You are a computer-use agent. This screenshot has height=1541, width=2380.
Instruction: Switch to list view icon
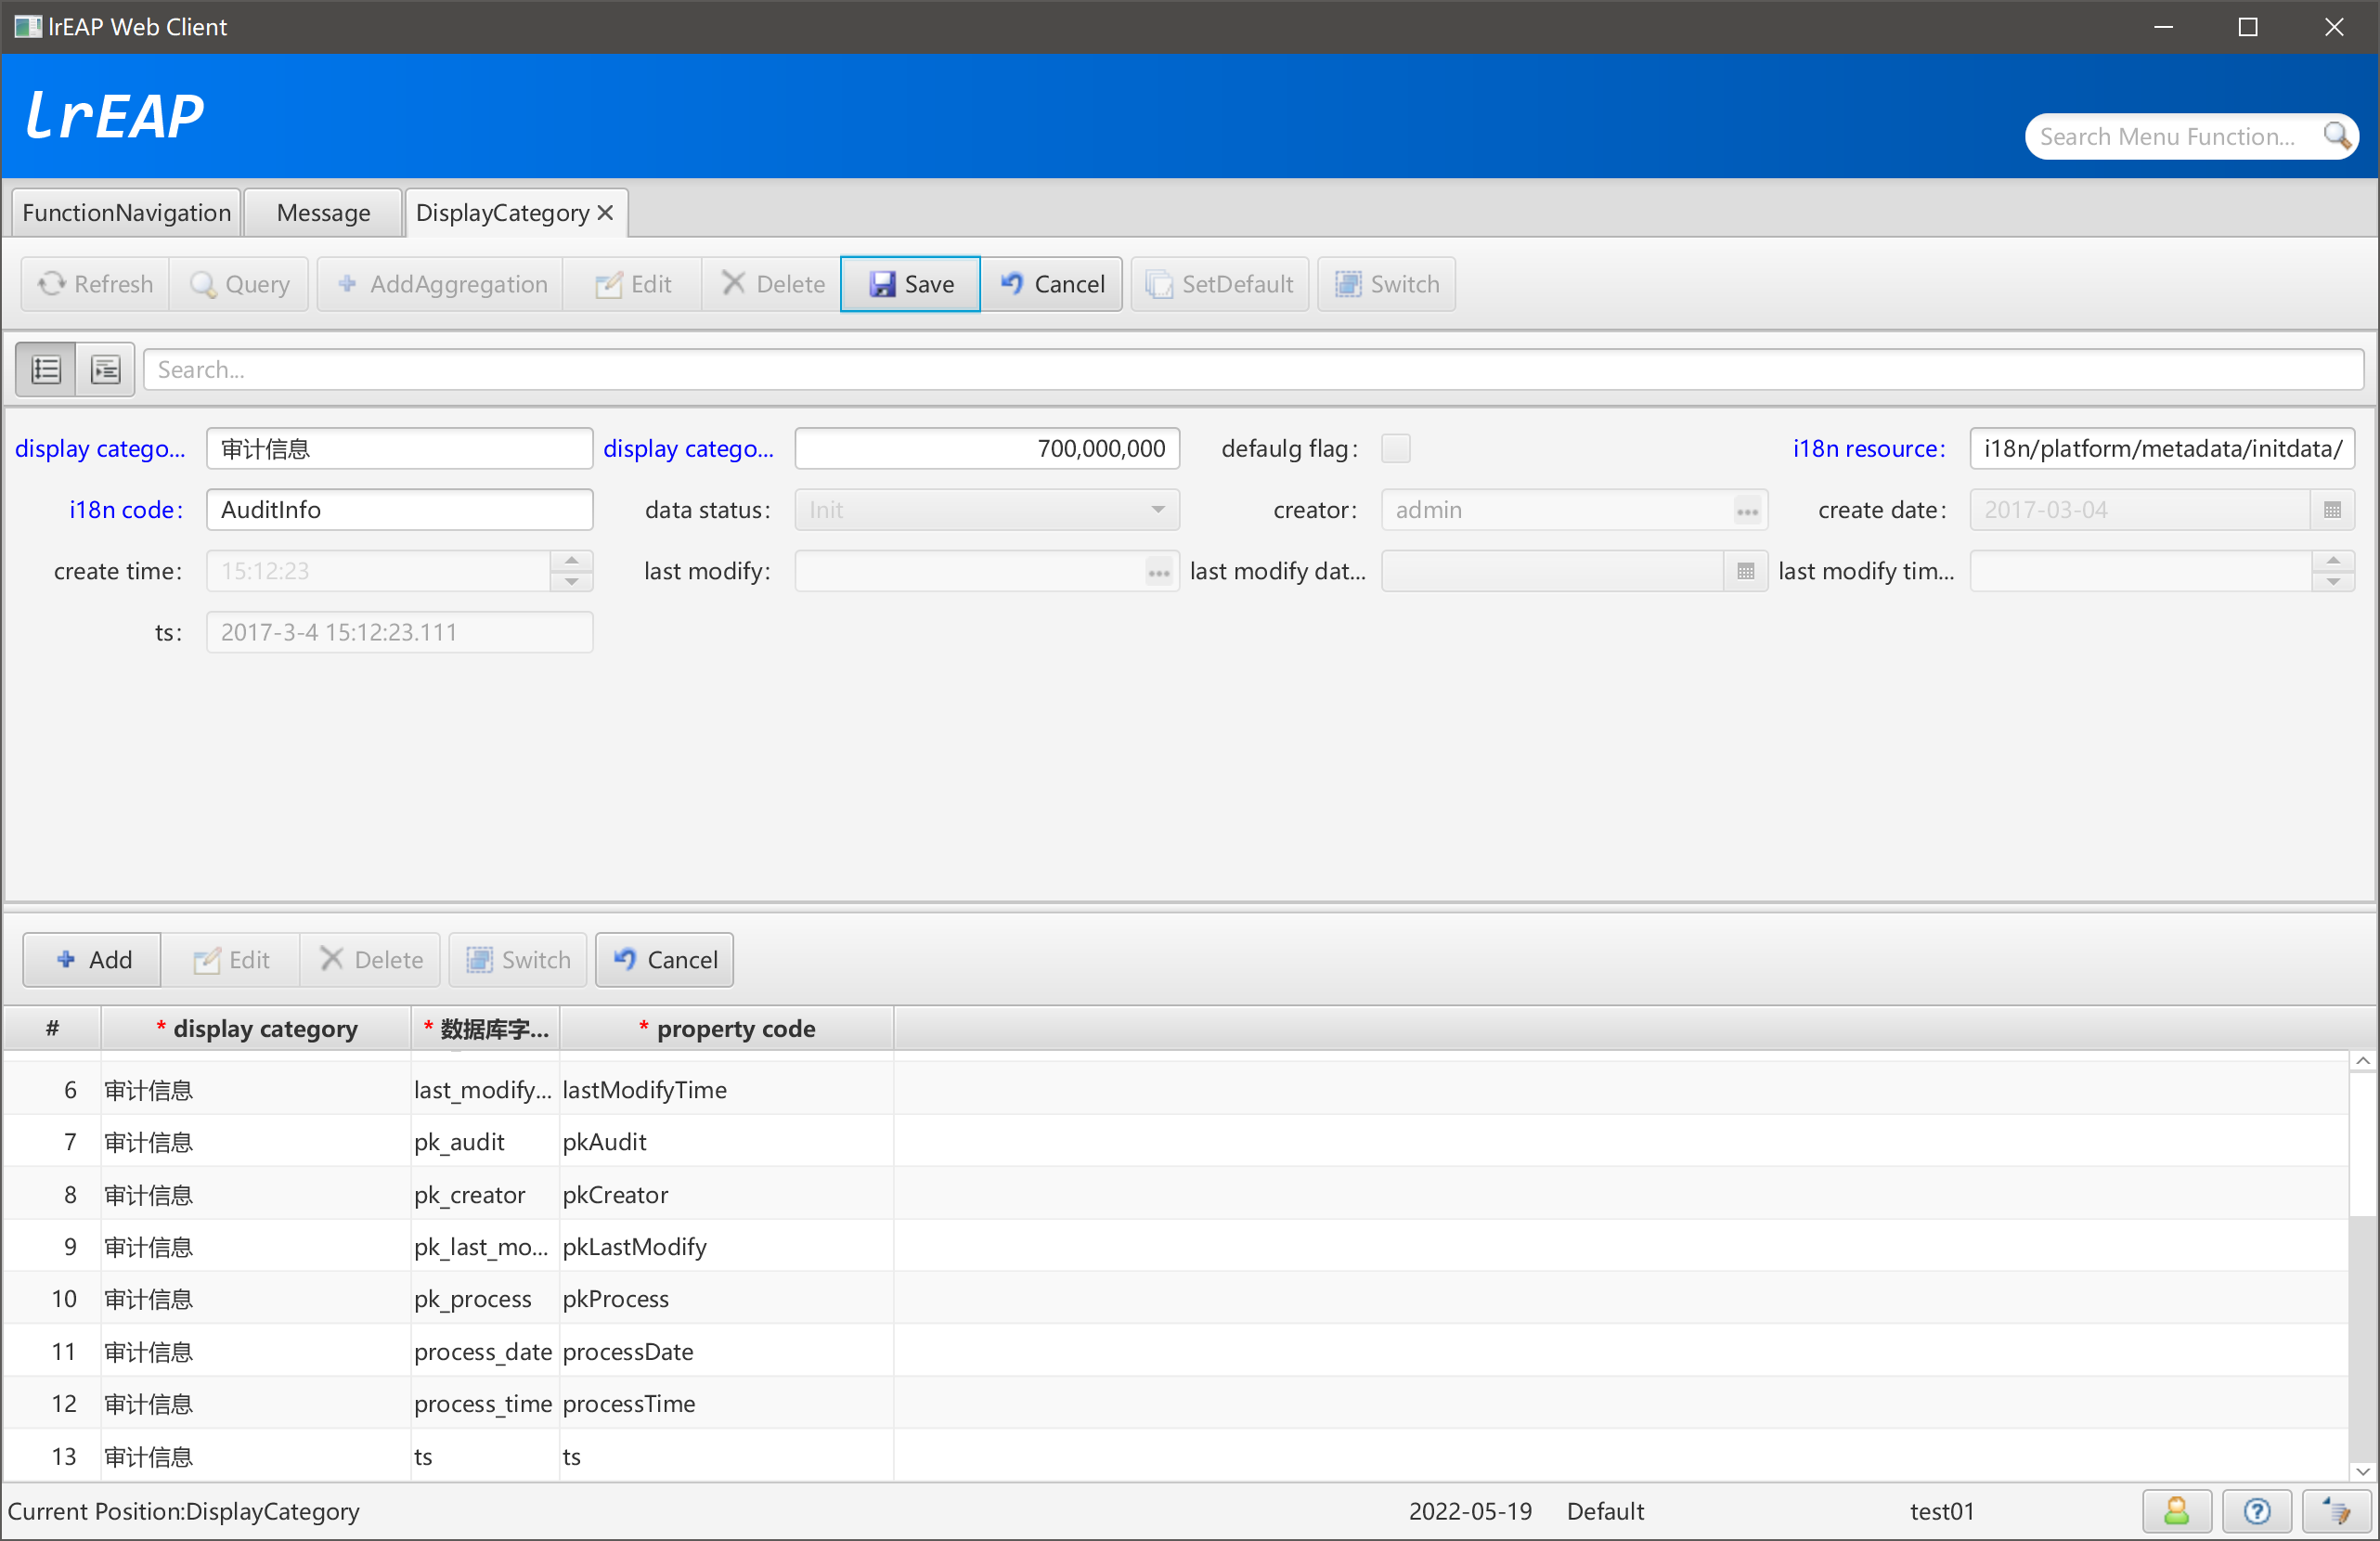pyautogui.click(x=46, y=370)
